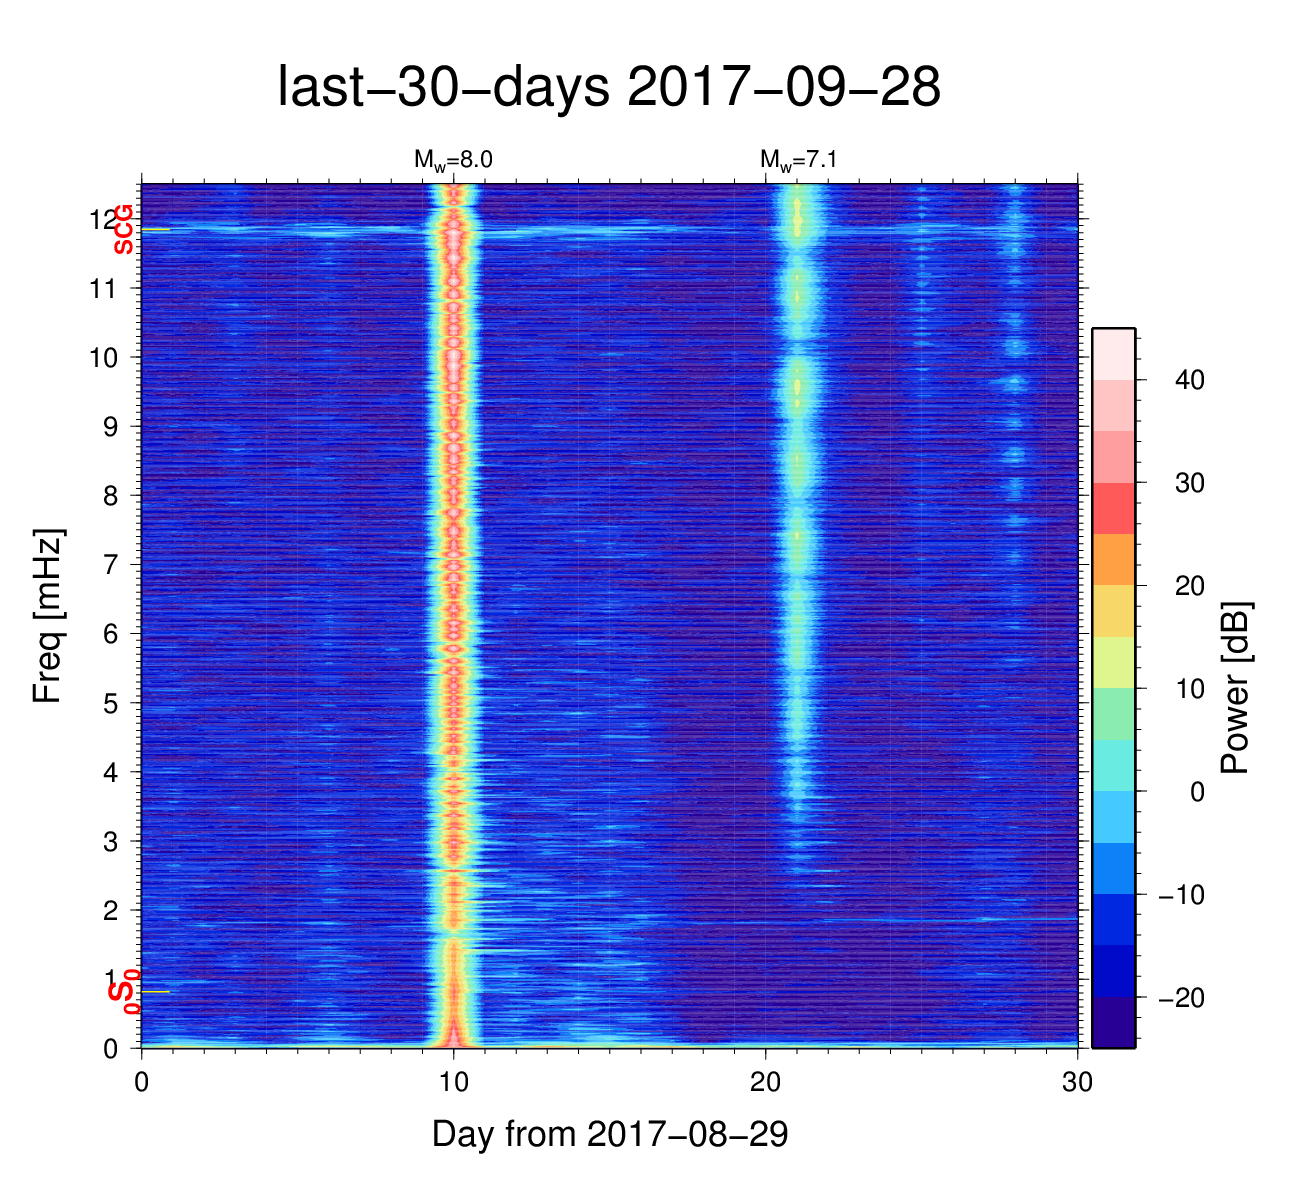Screen dimensions: 1290x1190
Task: Click the Mw=7.1 earthquake label
Action: click(x=797, y=160)
